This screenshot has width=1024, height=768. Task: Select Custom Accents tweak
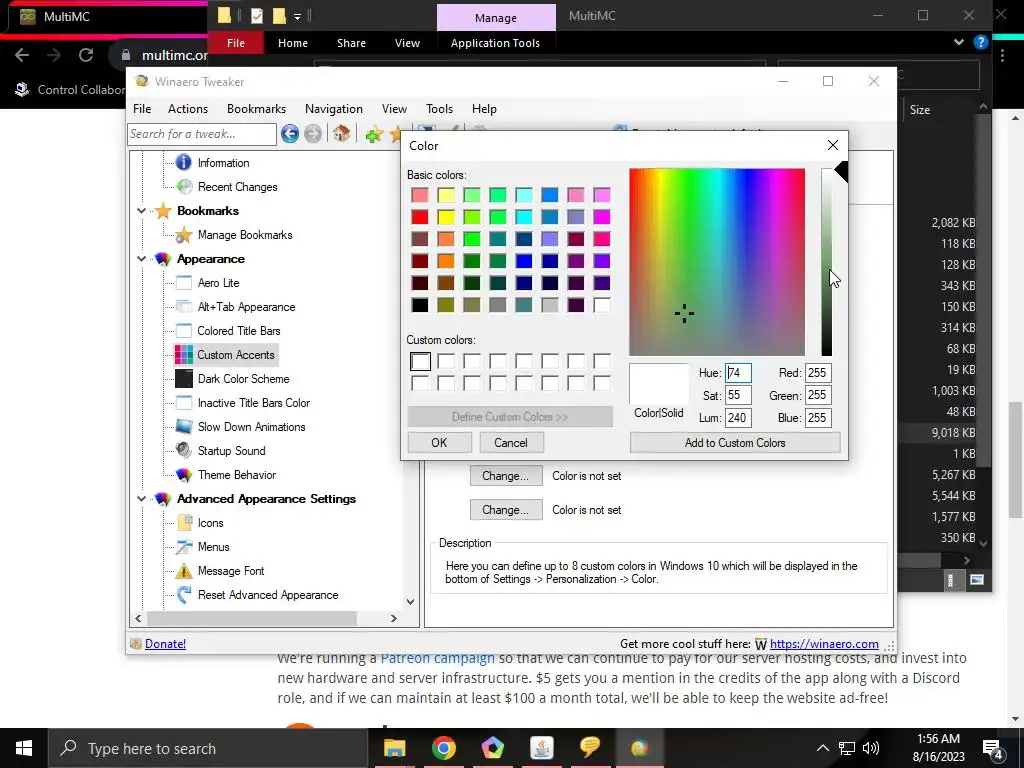[235, 355]
